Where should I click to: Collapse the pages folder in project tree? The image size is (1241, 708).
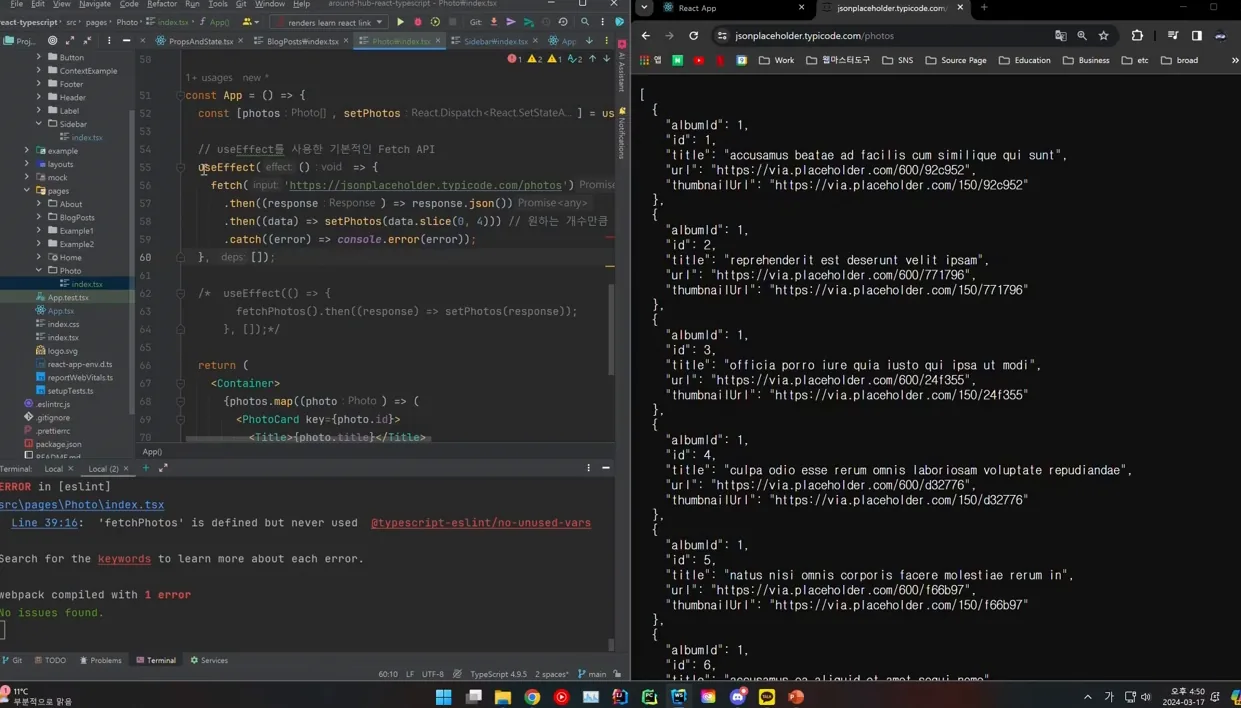coord(27,190)
